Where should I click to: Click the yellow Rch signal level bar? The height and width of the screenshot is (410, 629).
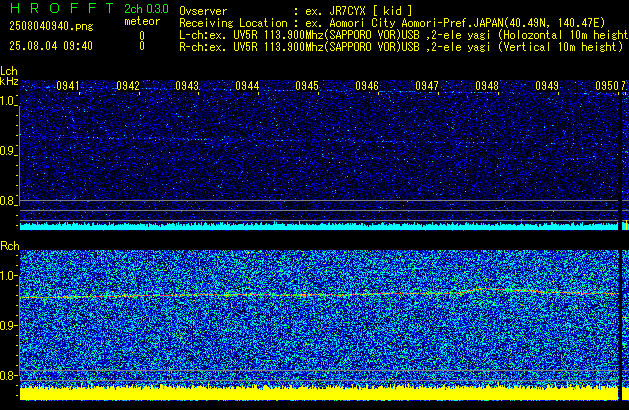tap(319, 393)
